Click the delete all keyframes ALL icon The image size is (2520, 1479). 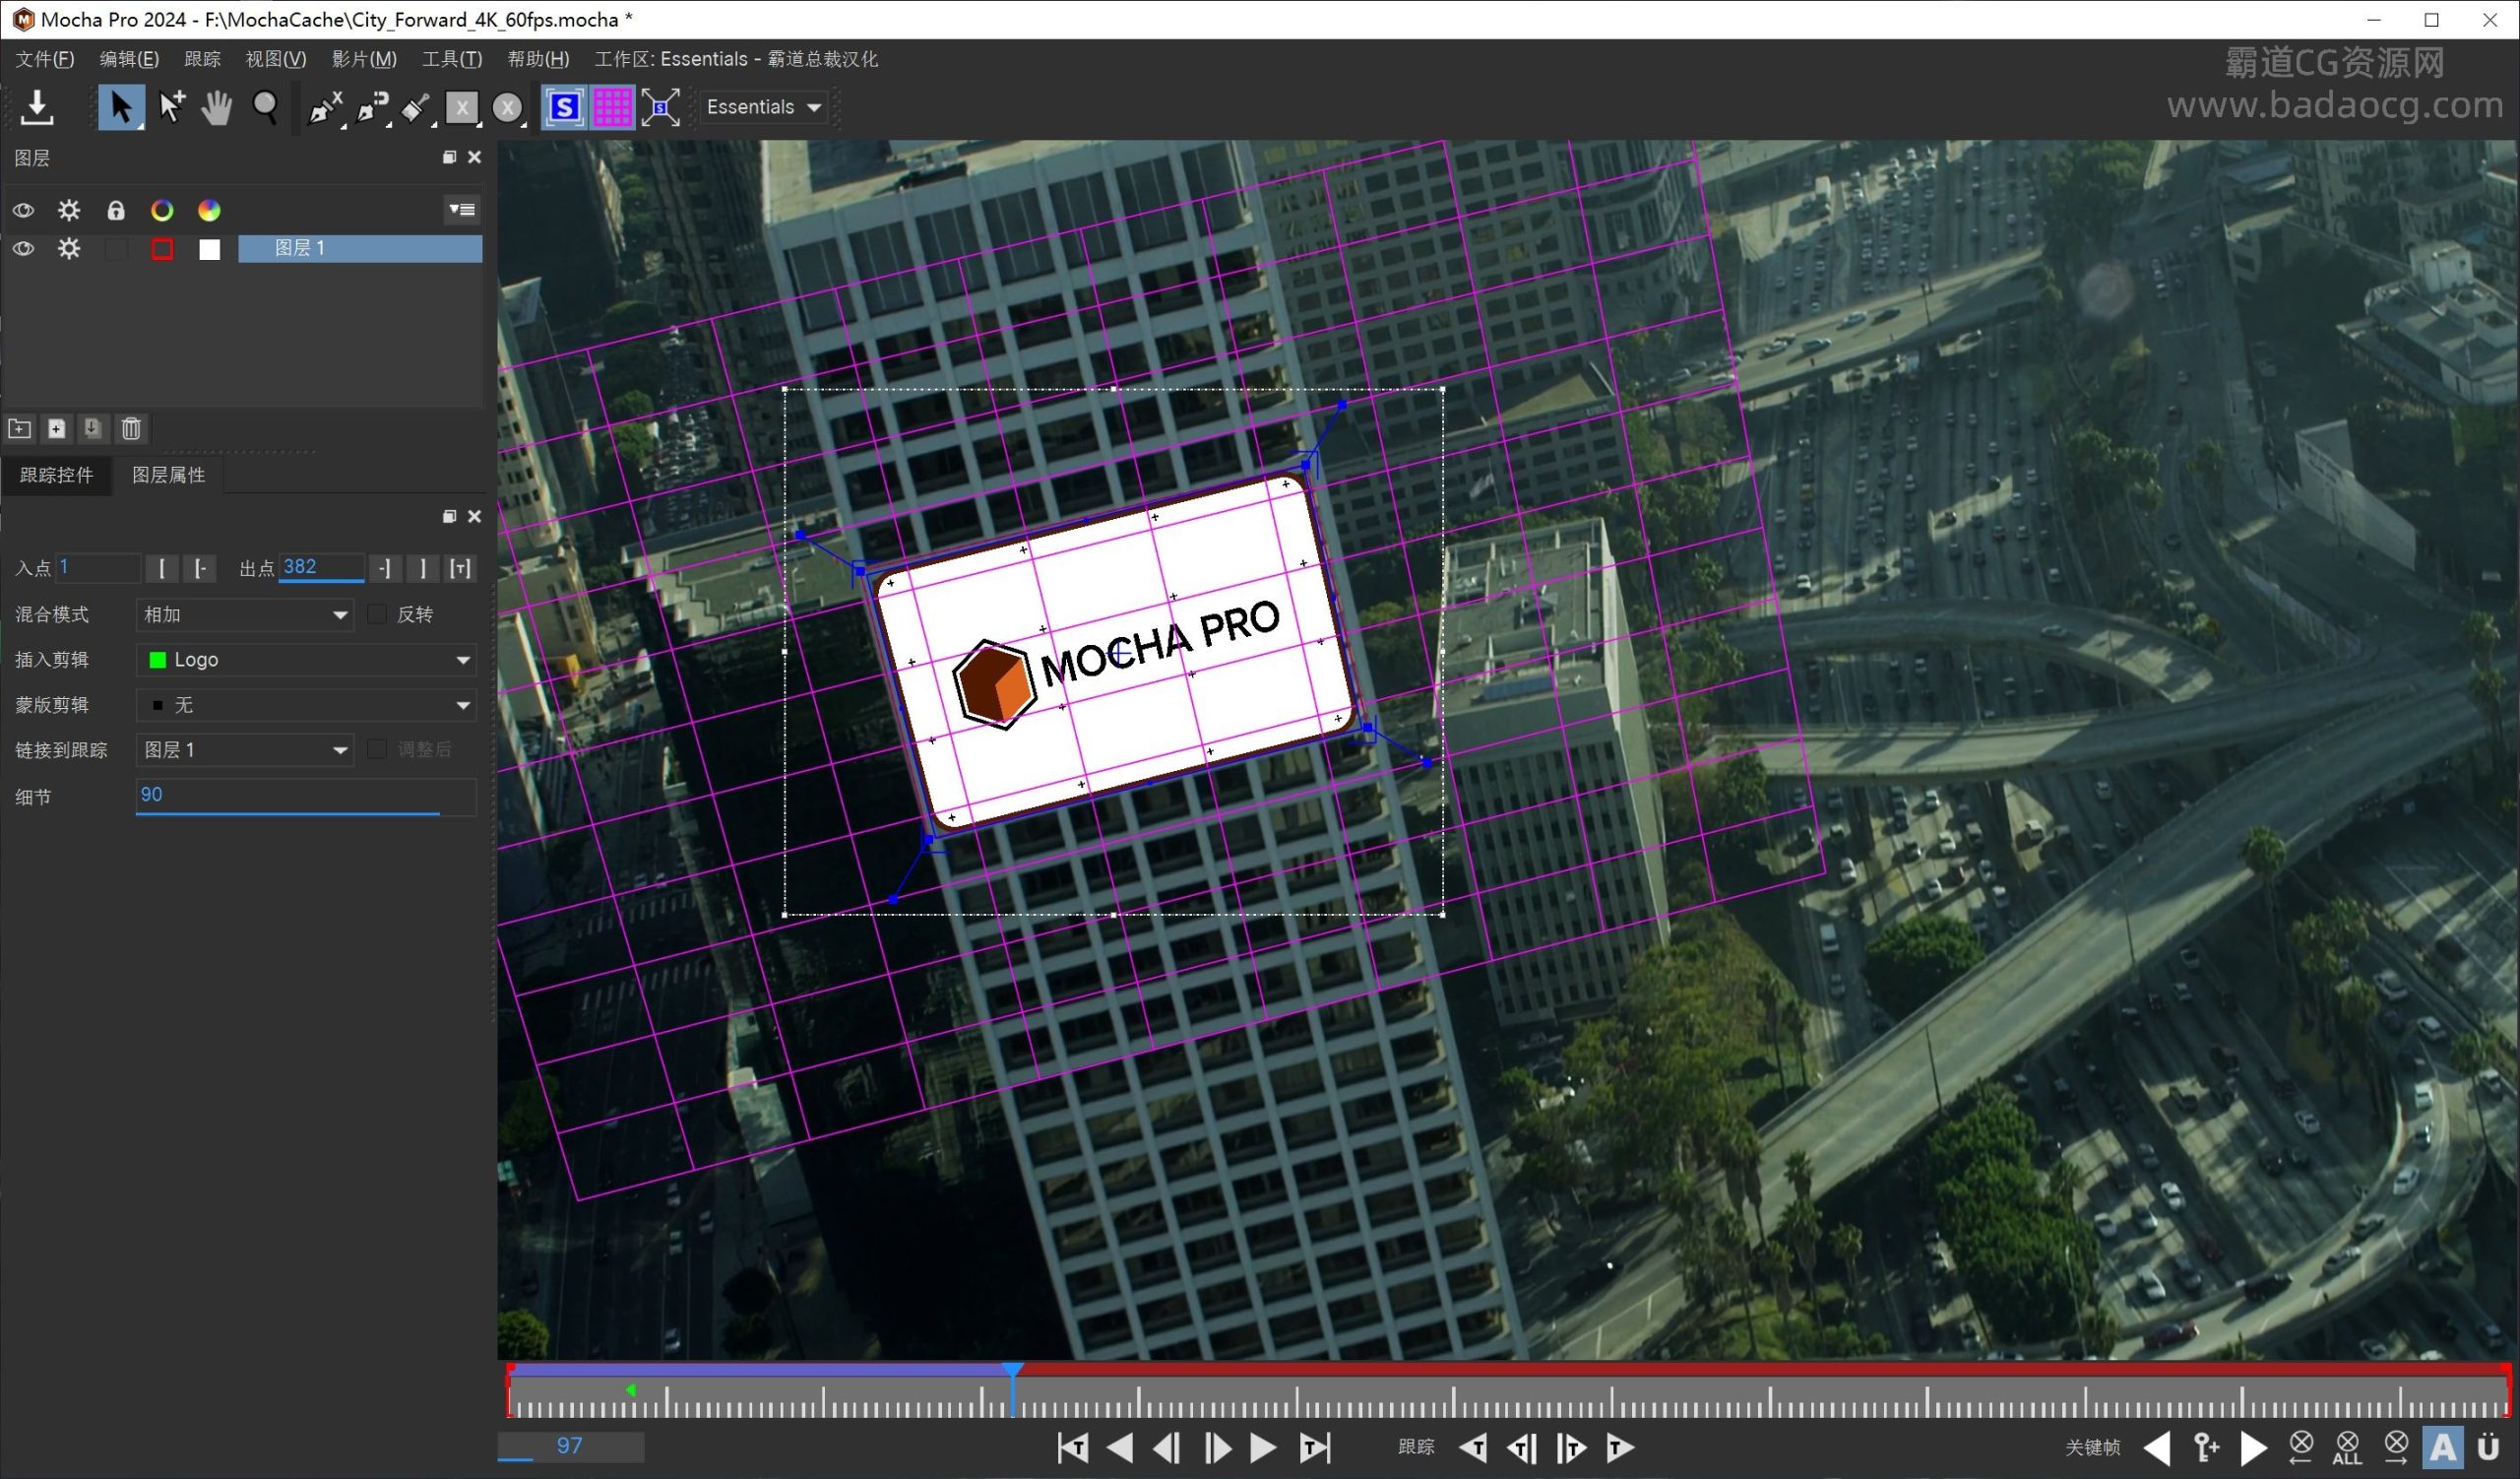pos(2347,1447)
